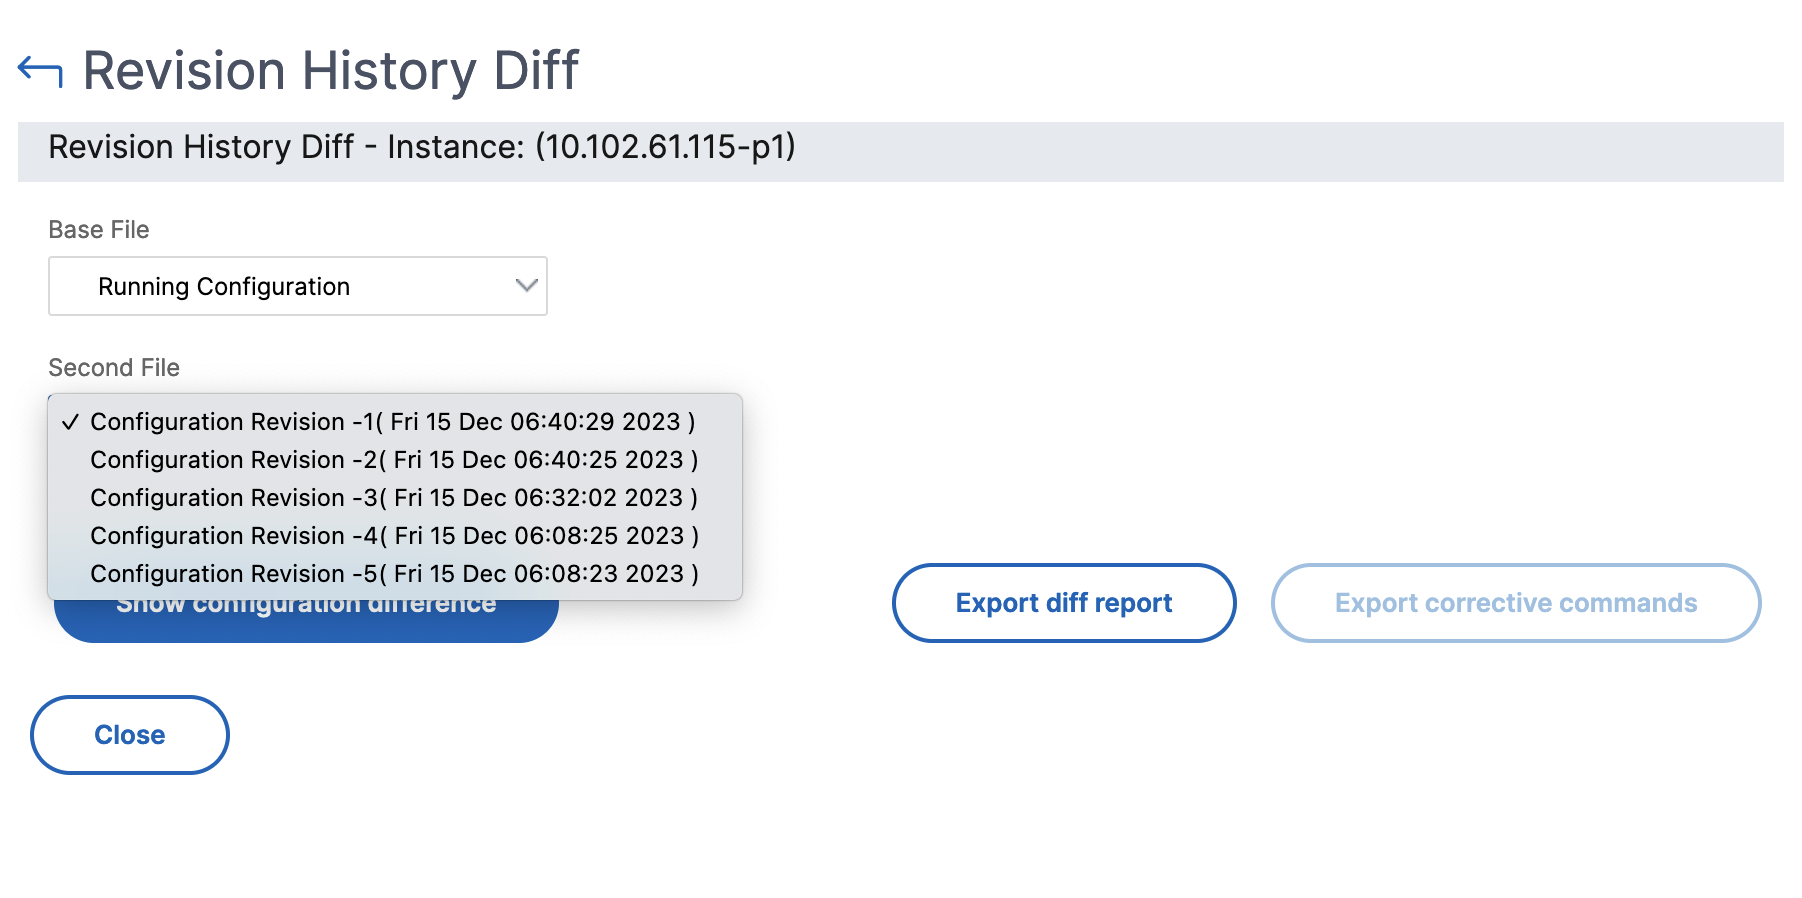Image resolution: width=1802 pixels, height=898 pixels.
Task: Select Configuration Revision -4 entry
Action: point(395,536)
